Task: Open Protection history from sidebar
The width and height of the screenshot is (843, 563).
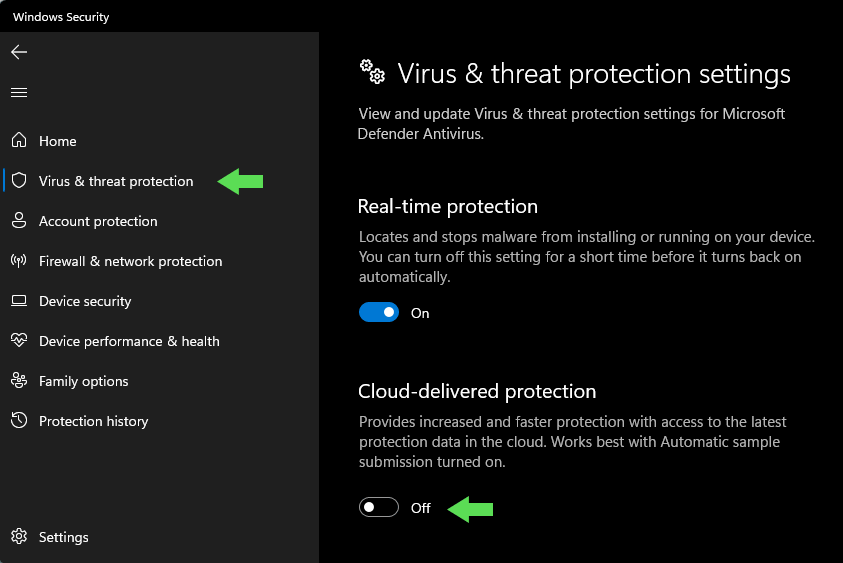Action: [94, 421]
